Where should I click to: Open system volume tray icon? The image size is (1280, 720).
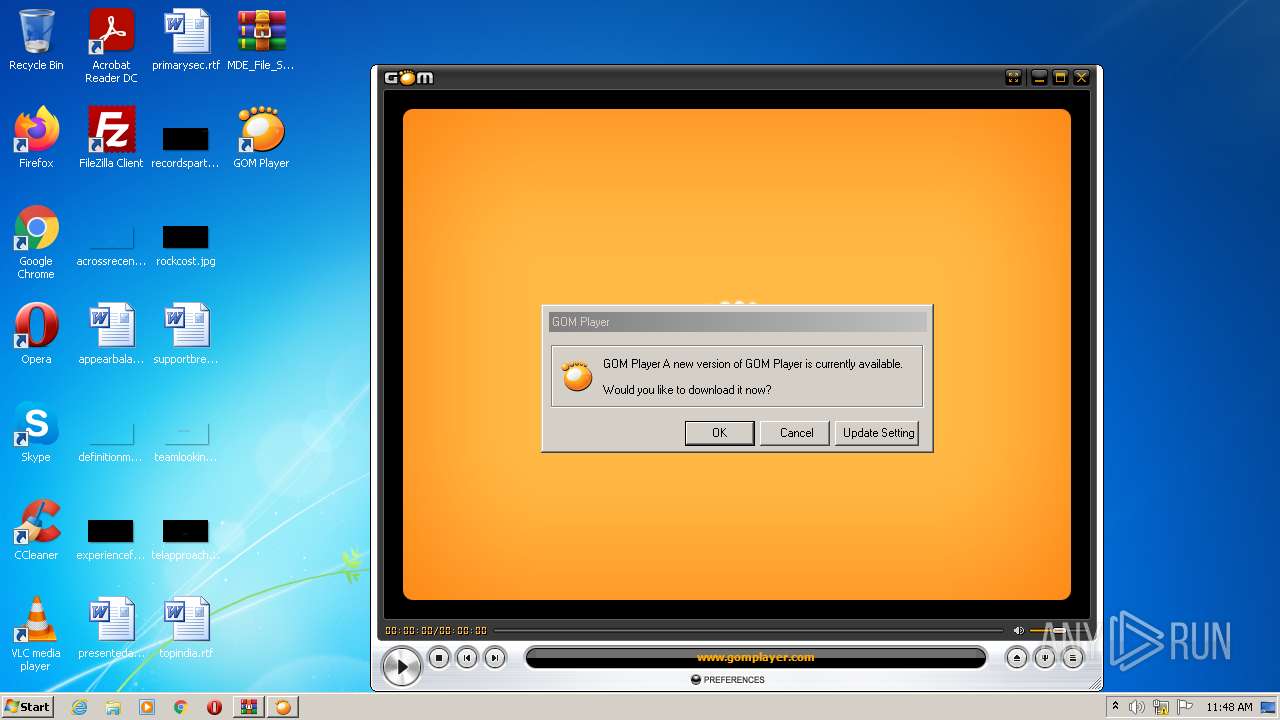coord(1137,707)
